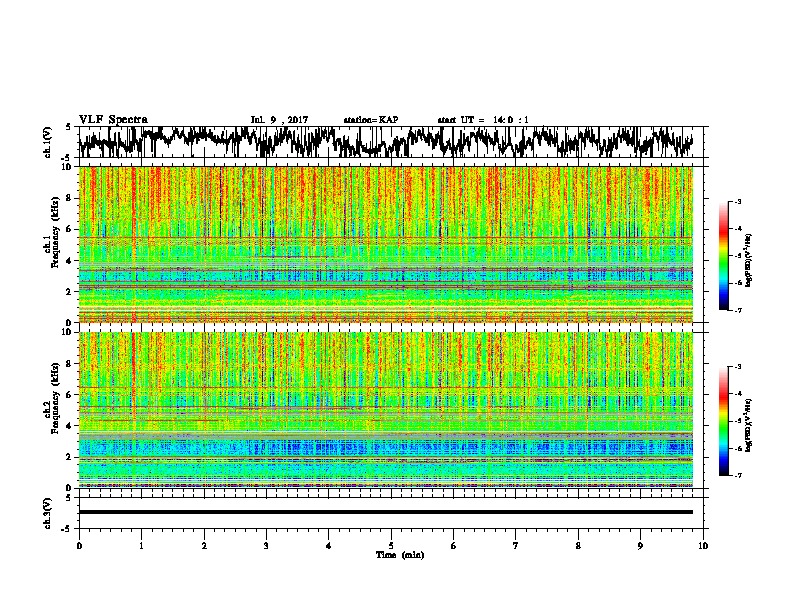Click the time-axis tick label "1"
The image size is (792, 612).
coord(141,546)
